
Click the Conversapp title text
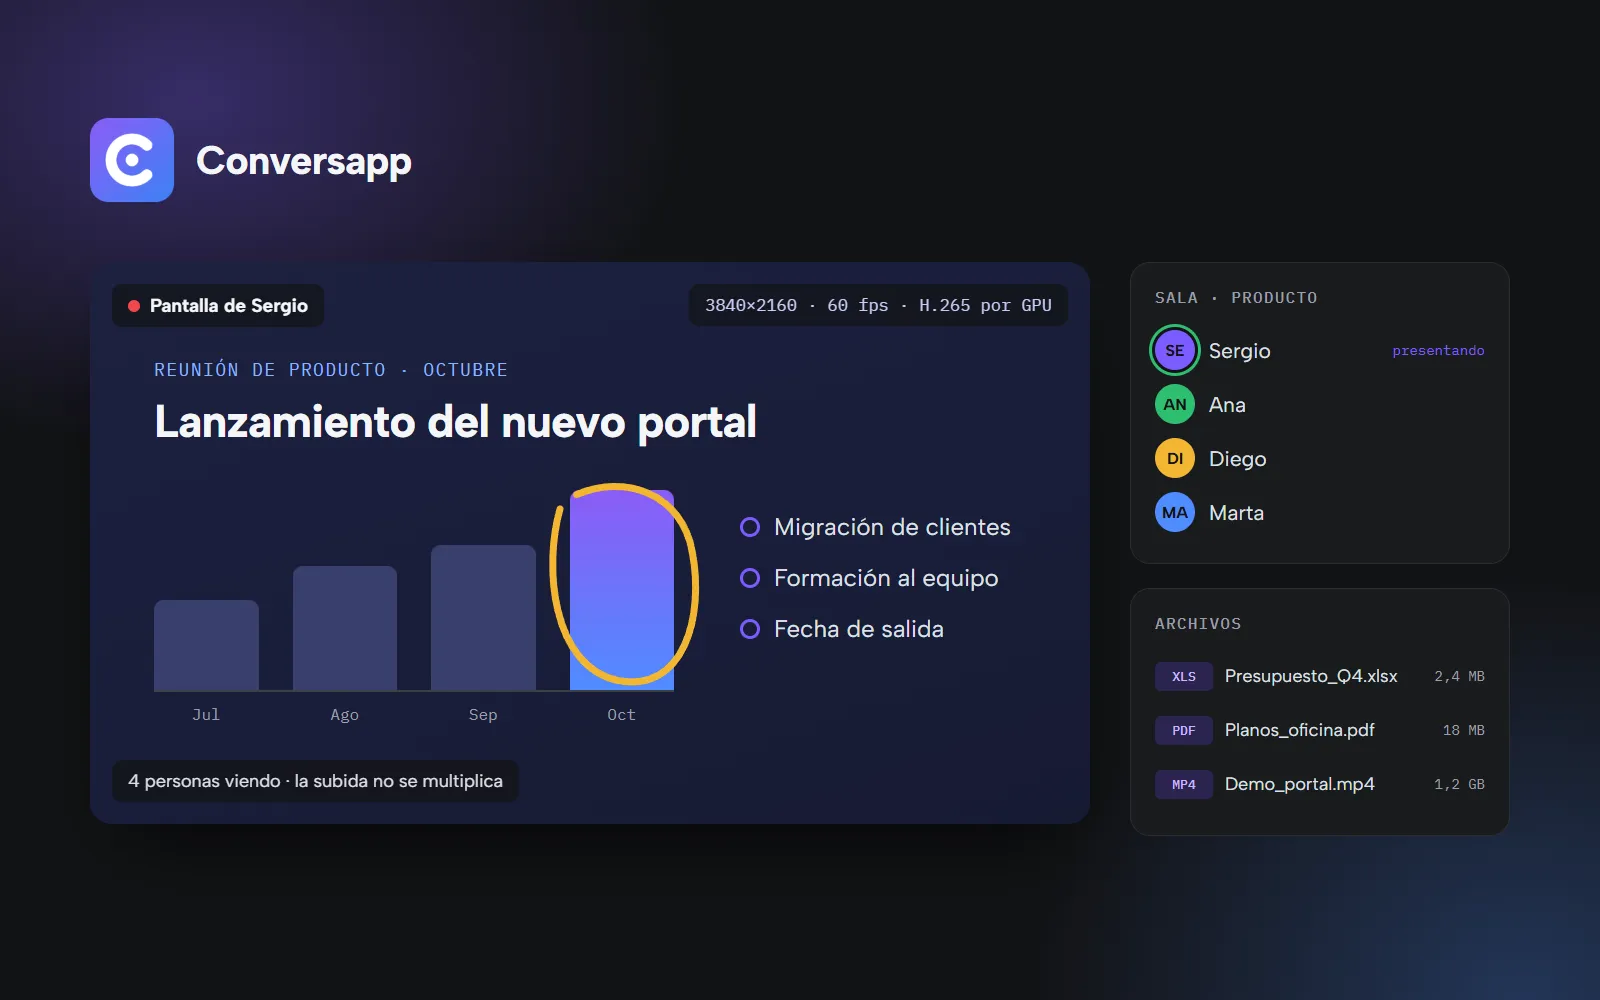304,161
